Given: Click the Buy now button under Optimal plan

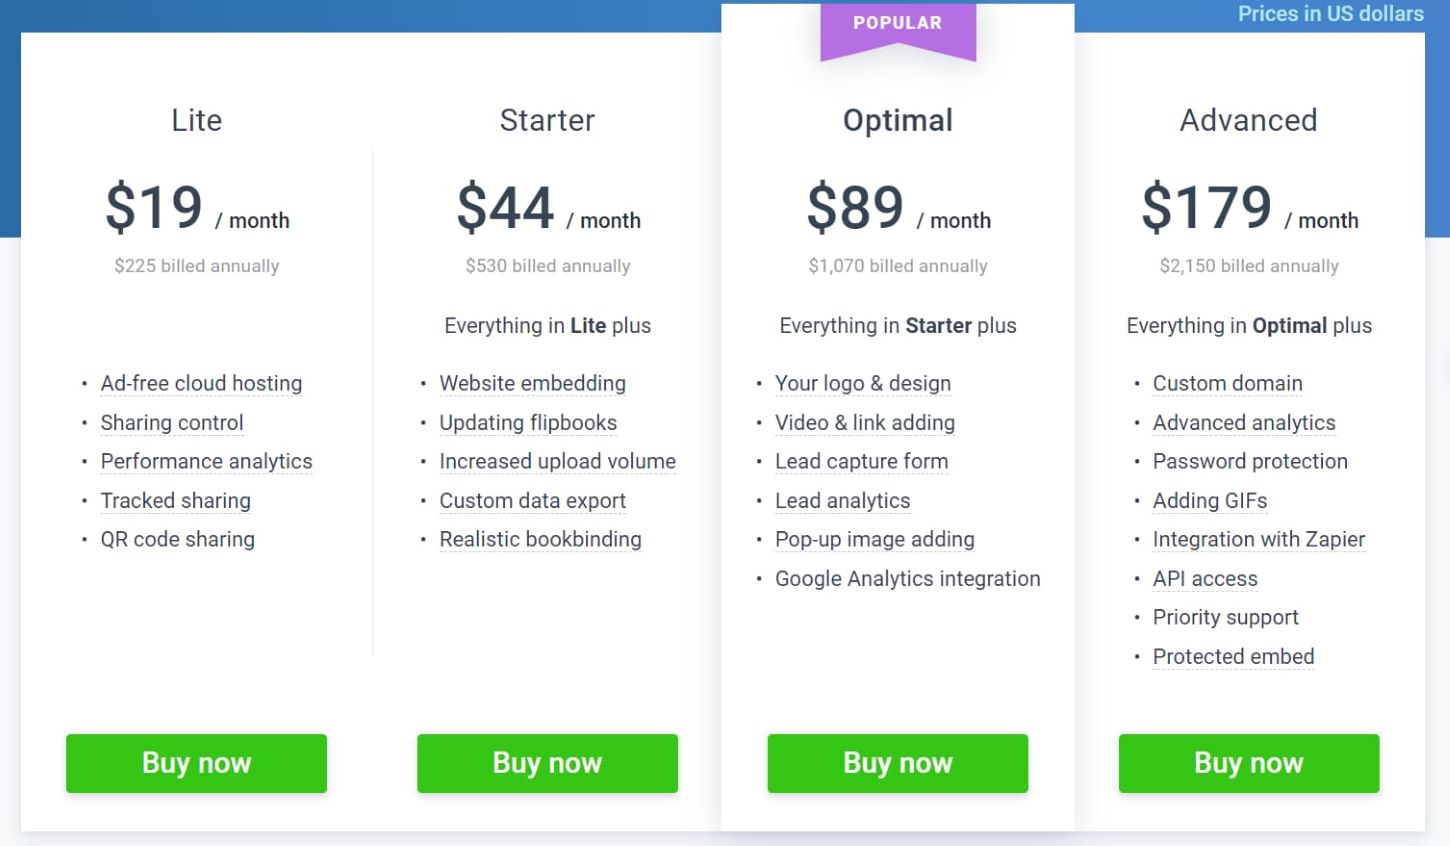Looking at the screenshot, I should click(897, 763).
